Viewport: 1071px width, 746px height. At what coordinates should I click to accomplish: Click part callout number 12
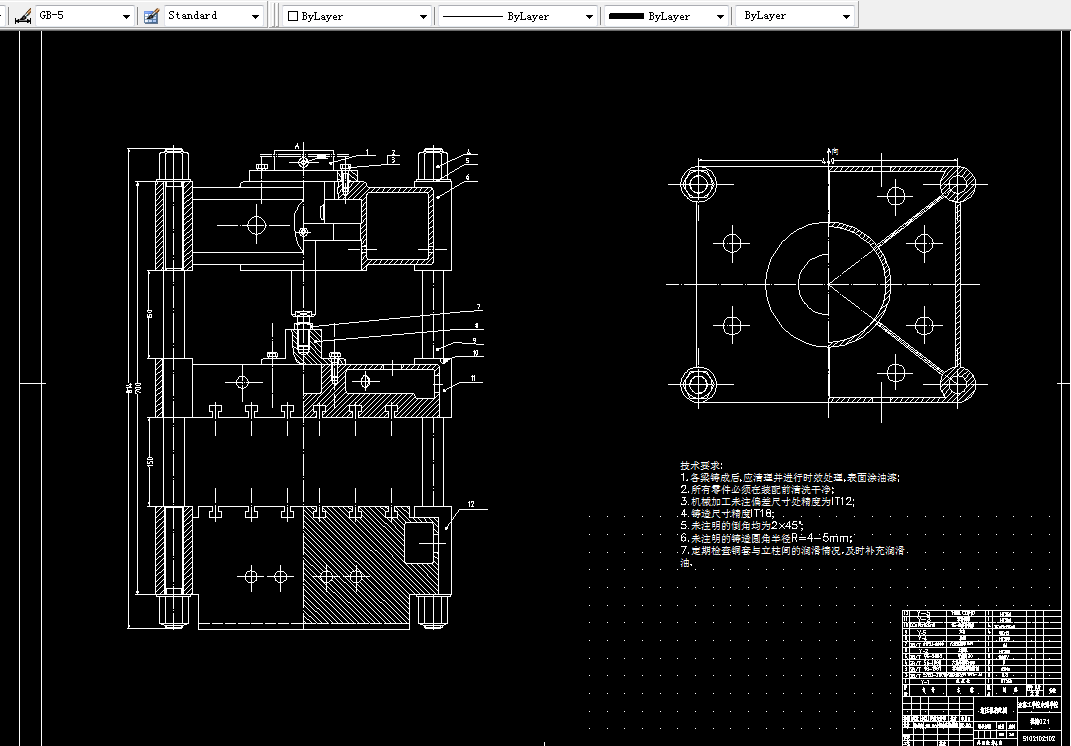471,504
